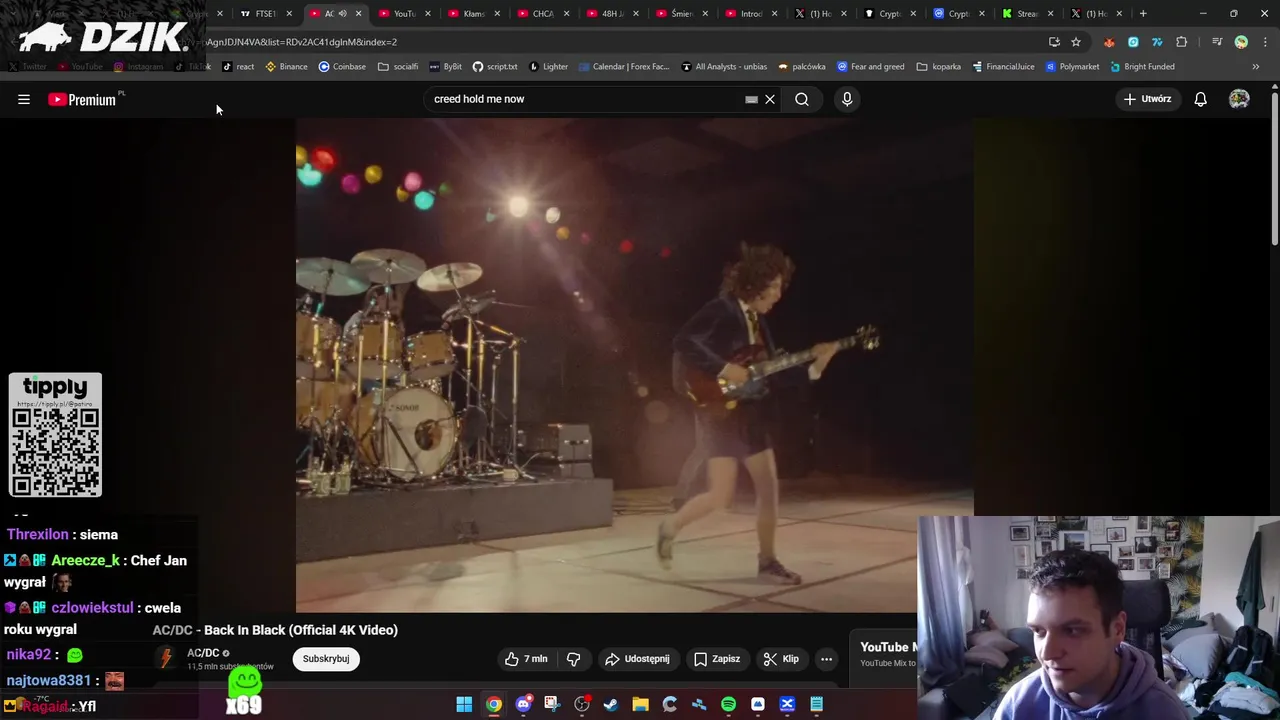Viewport: 1280px width, 720px height.
Task: Open the All Analysts - unbias bookmark
Action: pyautogui.click(x=724, y=67)
